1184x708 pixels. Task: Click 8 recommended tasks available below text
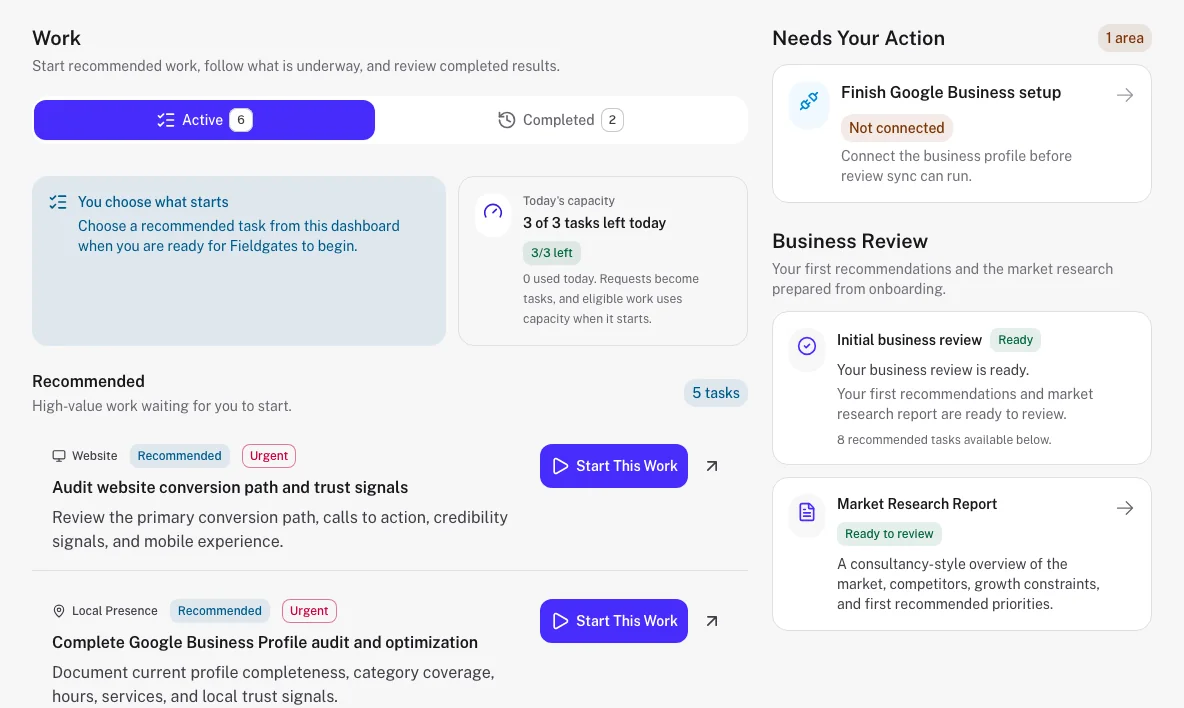[x=944, y=439]
